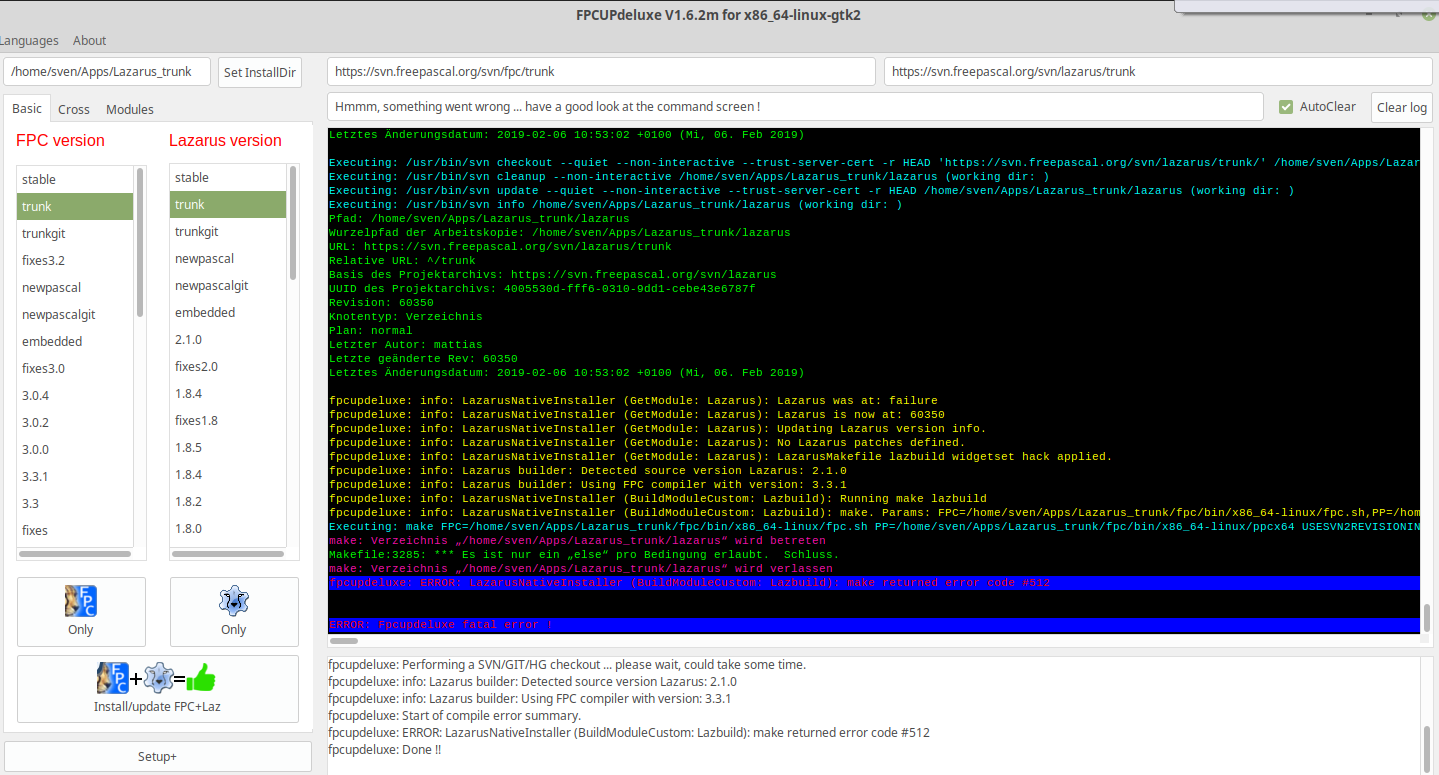Switch to the Modules tab

[x=130, y=109]
